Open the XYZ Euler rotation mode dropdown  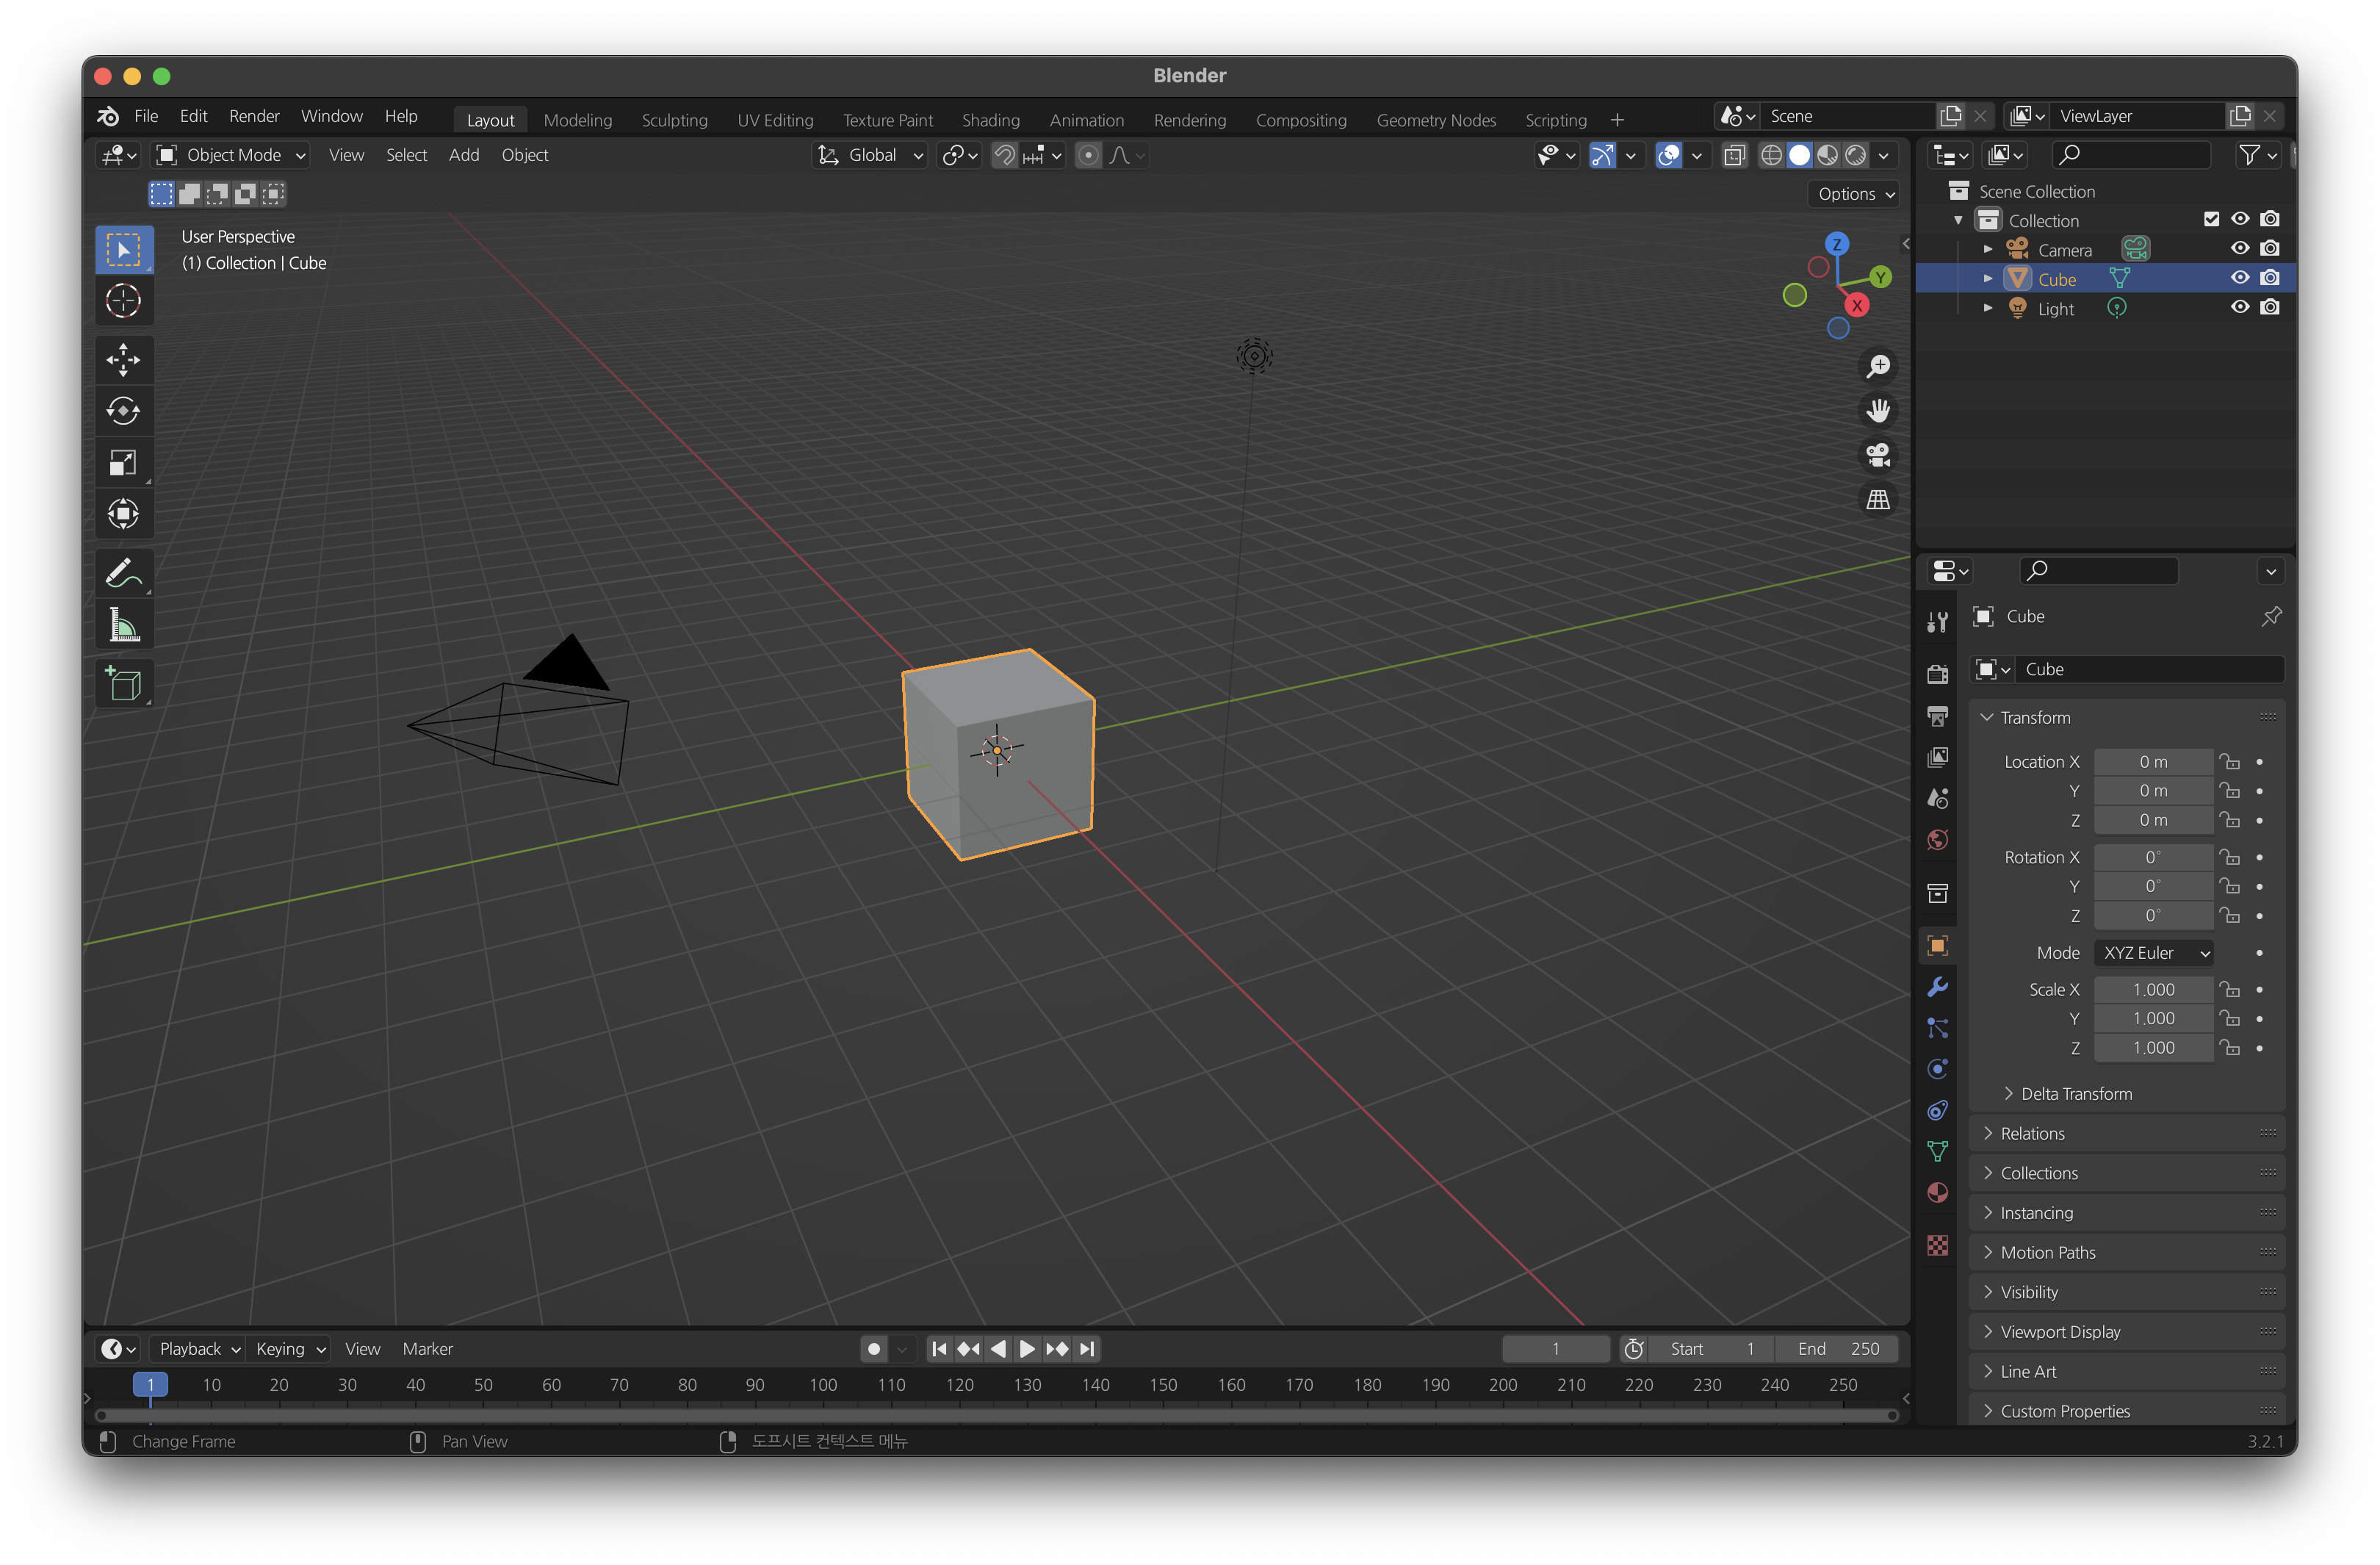pyautogui.click(x=2153, y=953)
